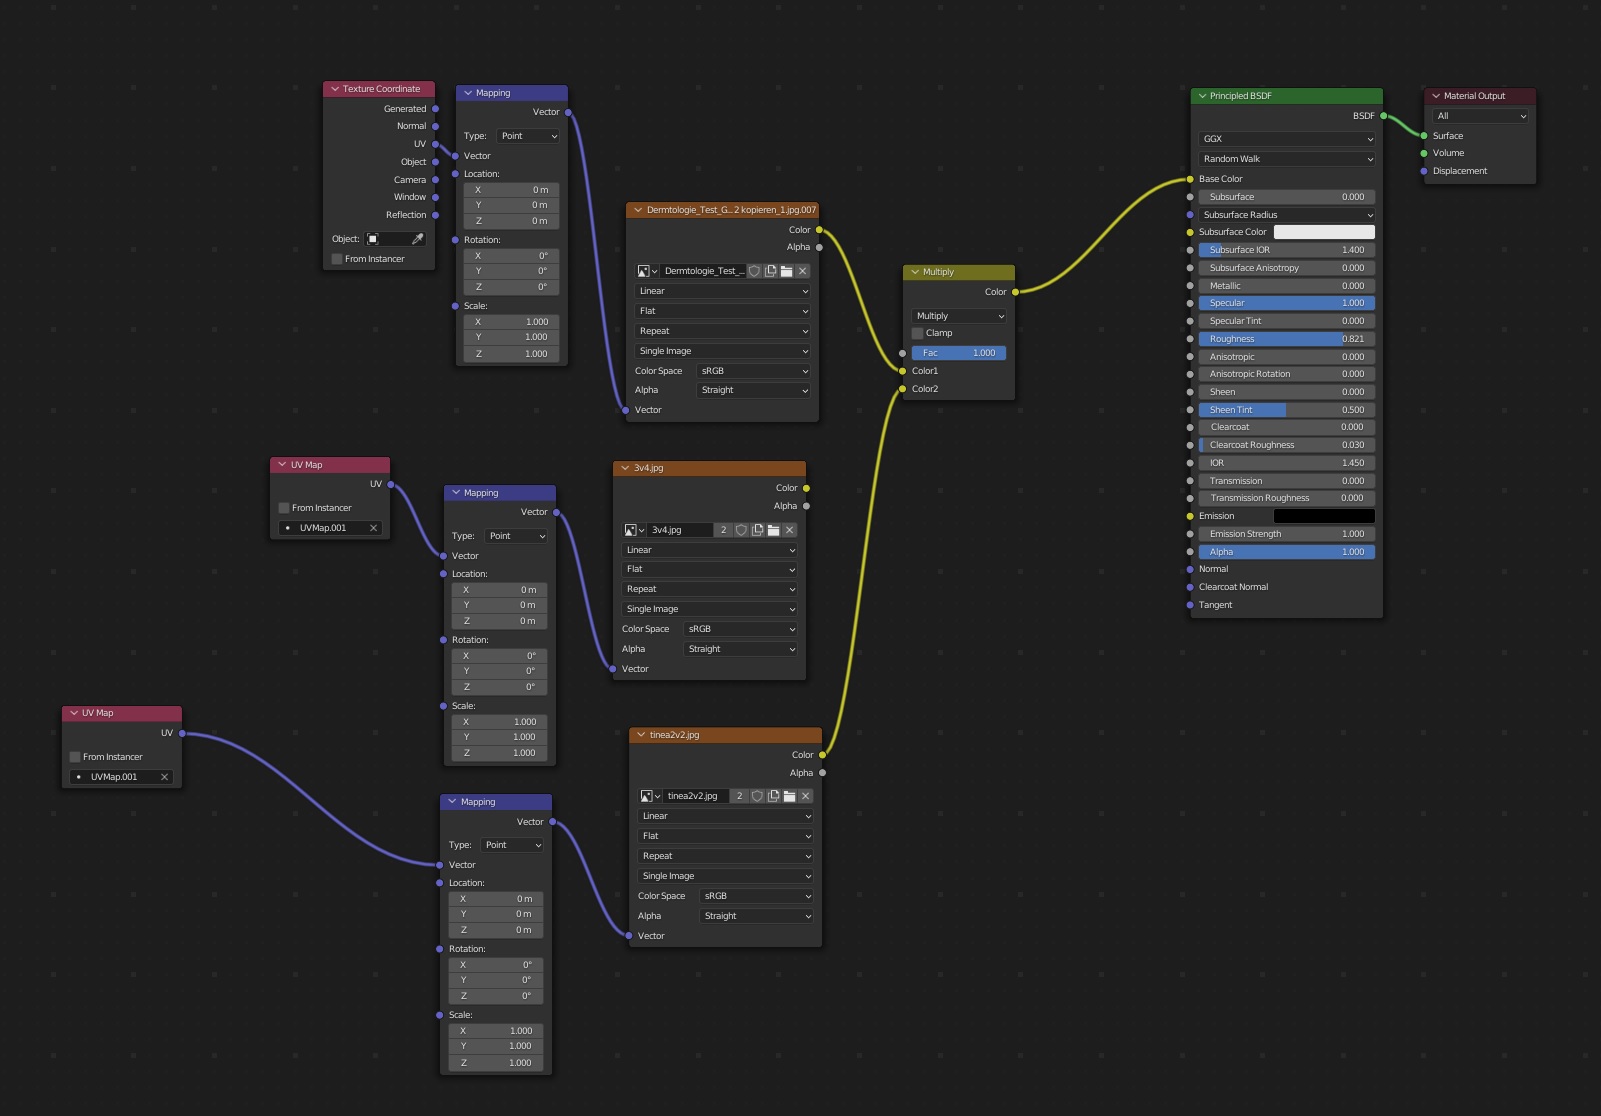Click the black Emission color swatch
The height and width of the screenshot is (1116, 1601).
coord(1324,516)
